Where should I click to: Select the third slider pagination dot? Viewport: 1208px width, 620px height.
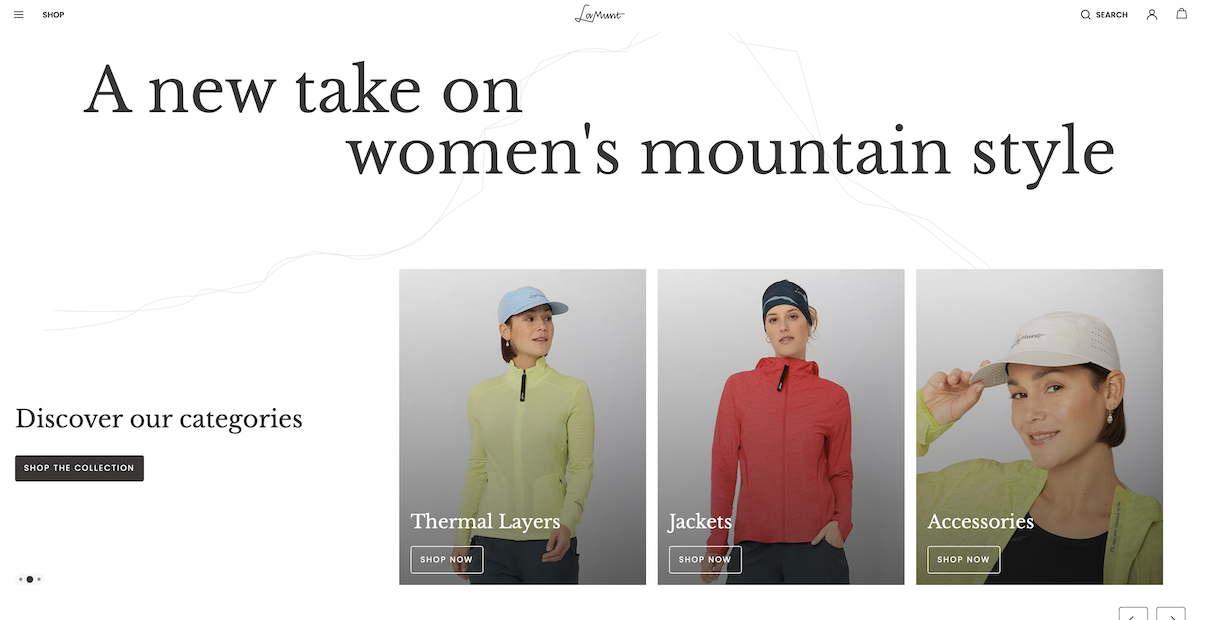pos(39,579)
